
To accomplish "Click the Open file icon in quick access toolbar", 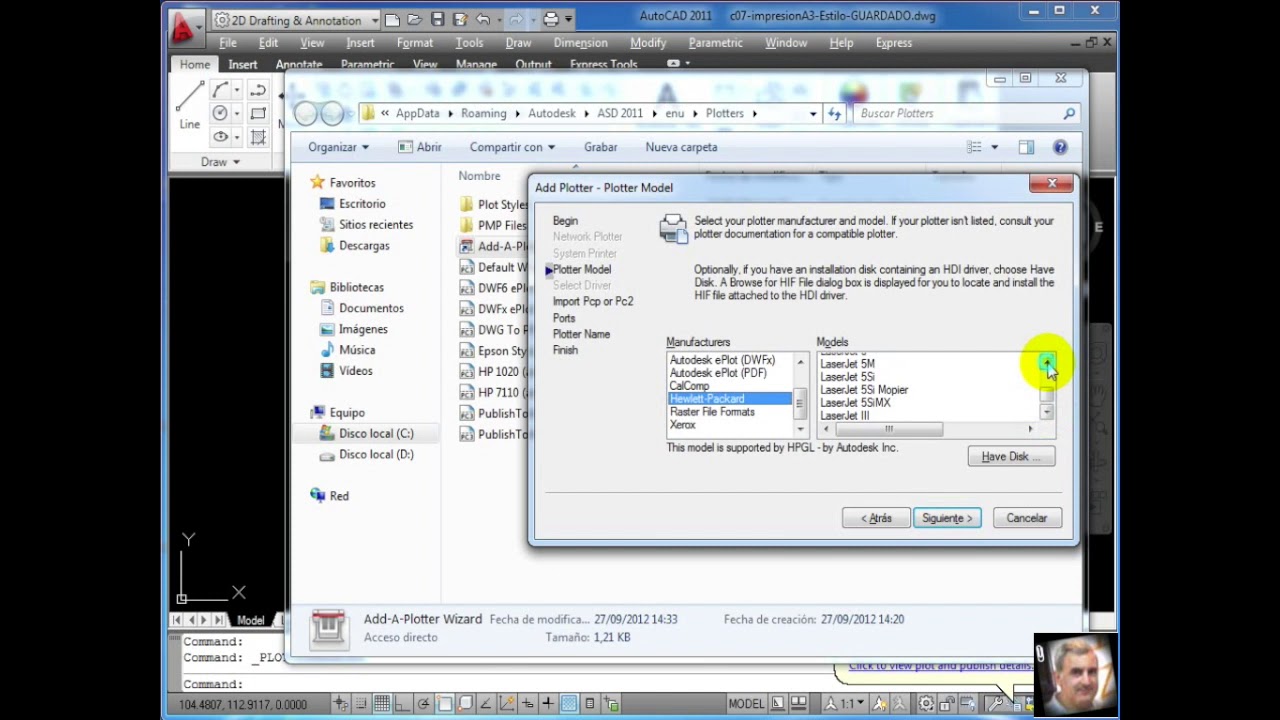I will coord(416,19).
